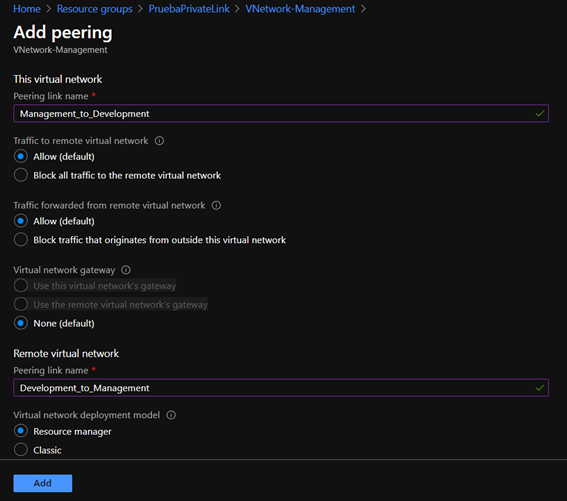Return to VNetwork-Management breadcrumb
567x501 pixels.
[300, 9]
